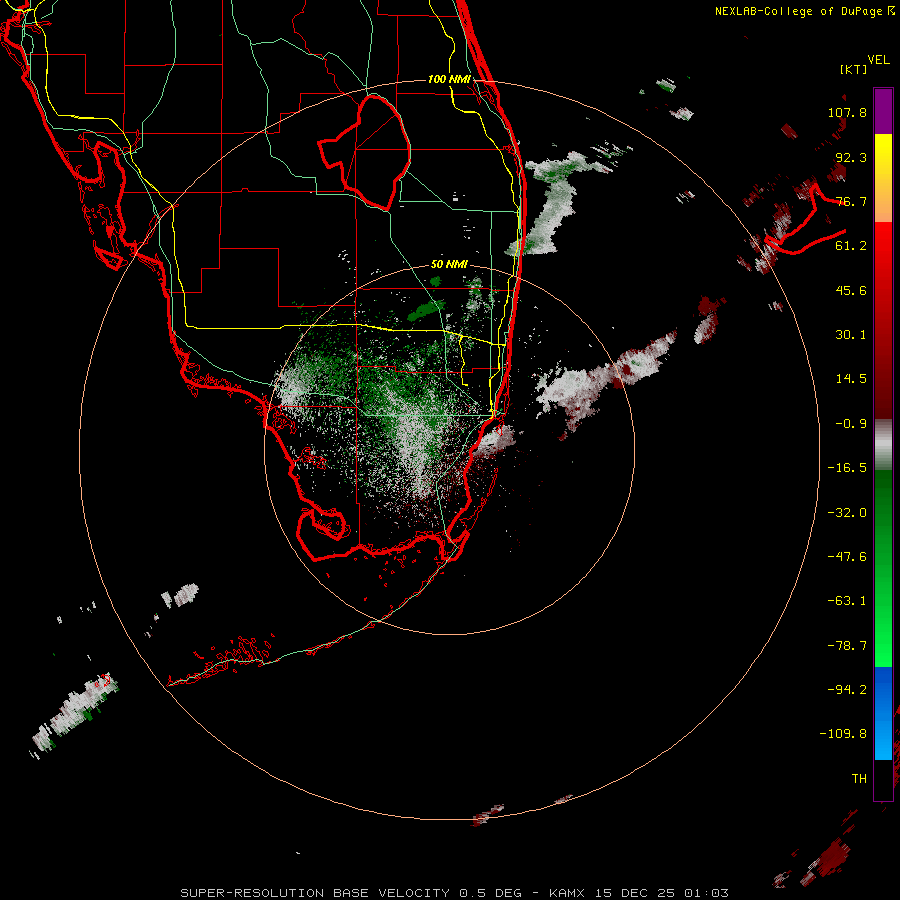Click the 50 NMI range ring label
900x900 pixels.
pyautogui.click(x=449, y=265)
